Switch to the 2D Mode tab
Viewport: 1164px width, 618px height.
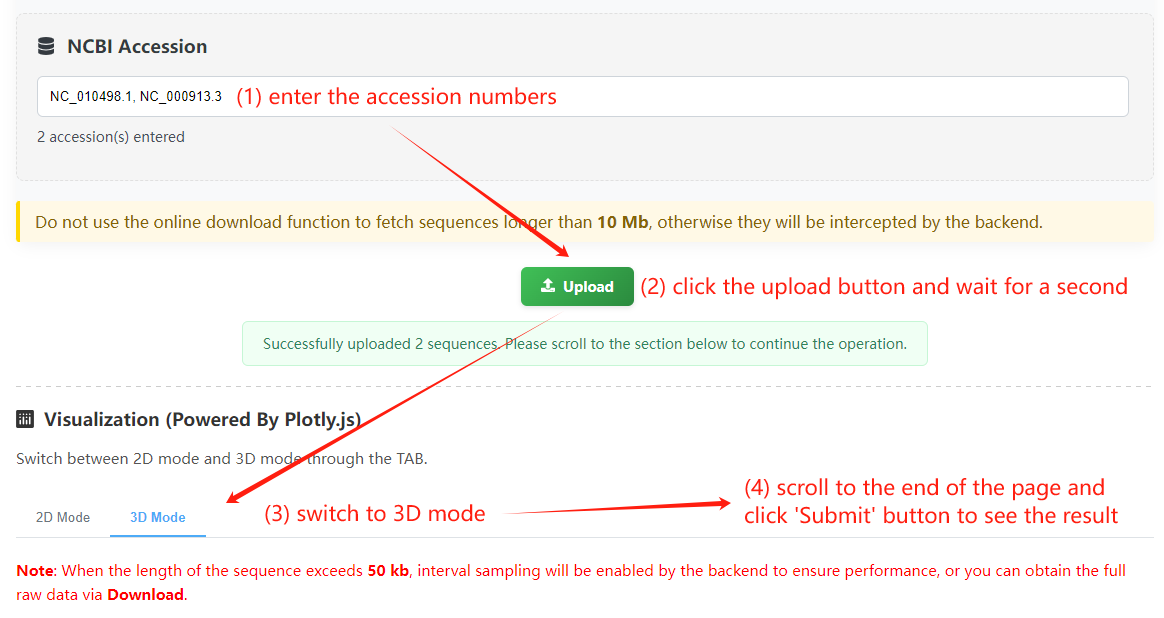pos(63,517)
